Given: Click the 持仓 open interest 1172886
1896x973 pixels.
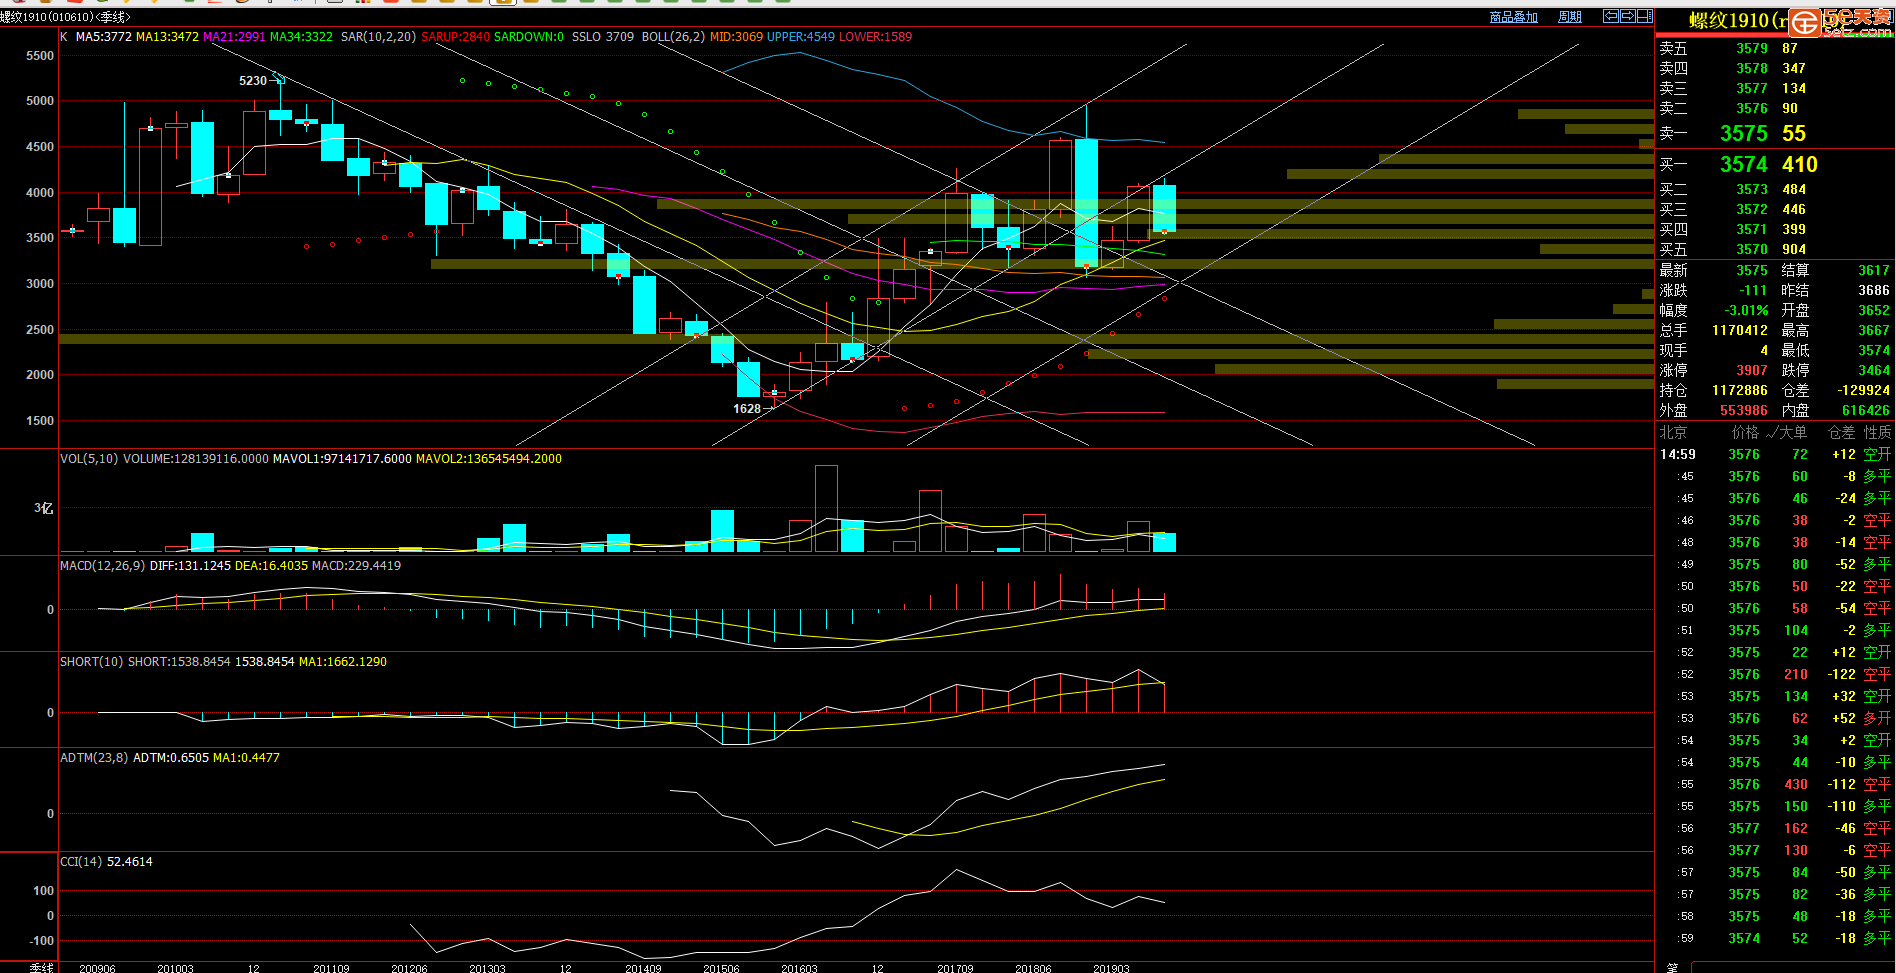Looking at the screenshot, I should pos(1740,390).
